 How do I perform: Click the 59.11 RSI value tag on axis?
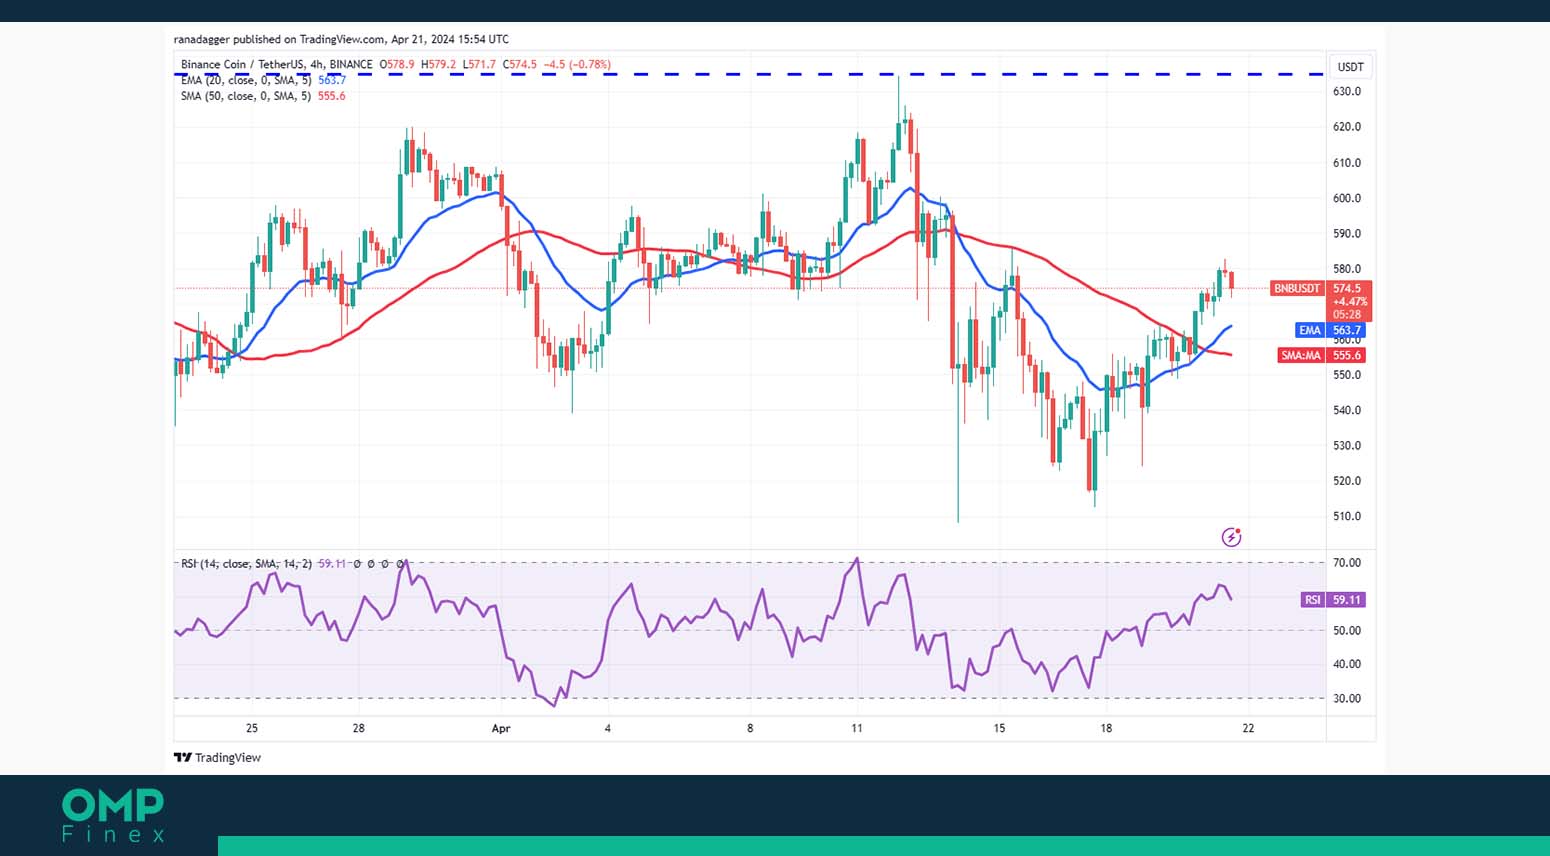[1347, 600]
